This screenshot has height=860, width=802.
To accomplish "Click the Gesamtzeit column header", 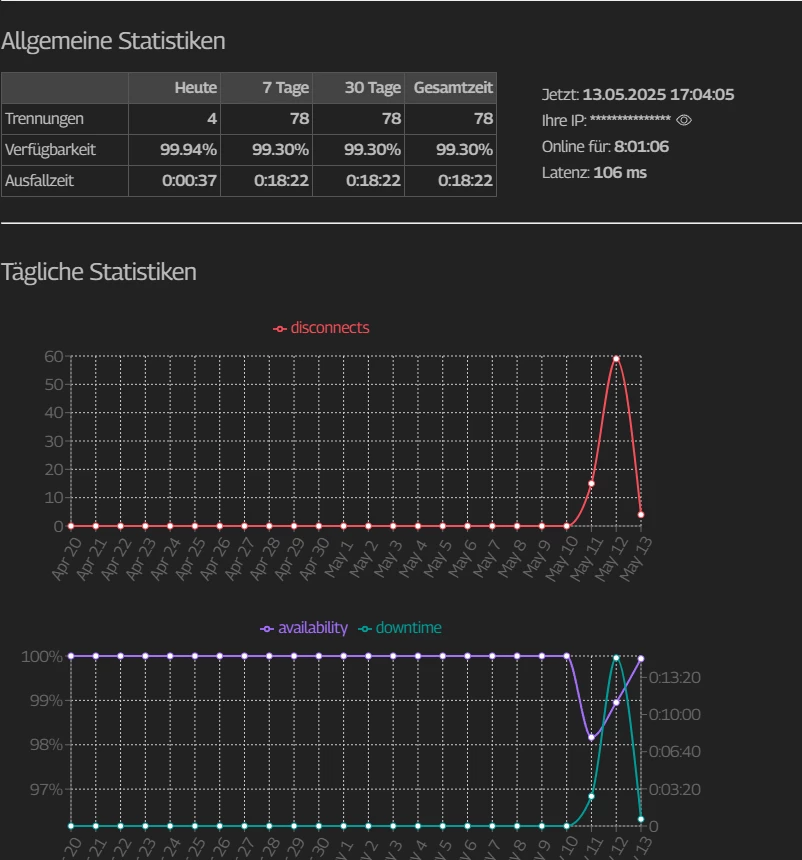I will [451, 88].
